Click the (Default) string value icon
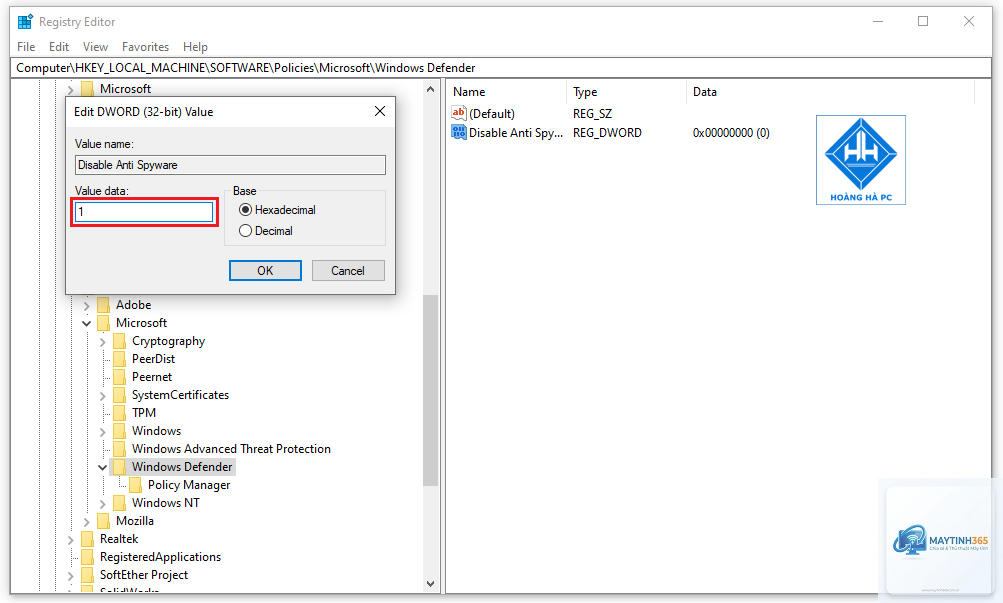This screenshot has height=603, width=1003. click(459, 113)
